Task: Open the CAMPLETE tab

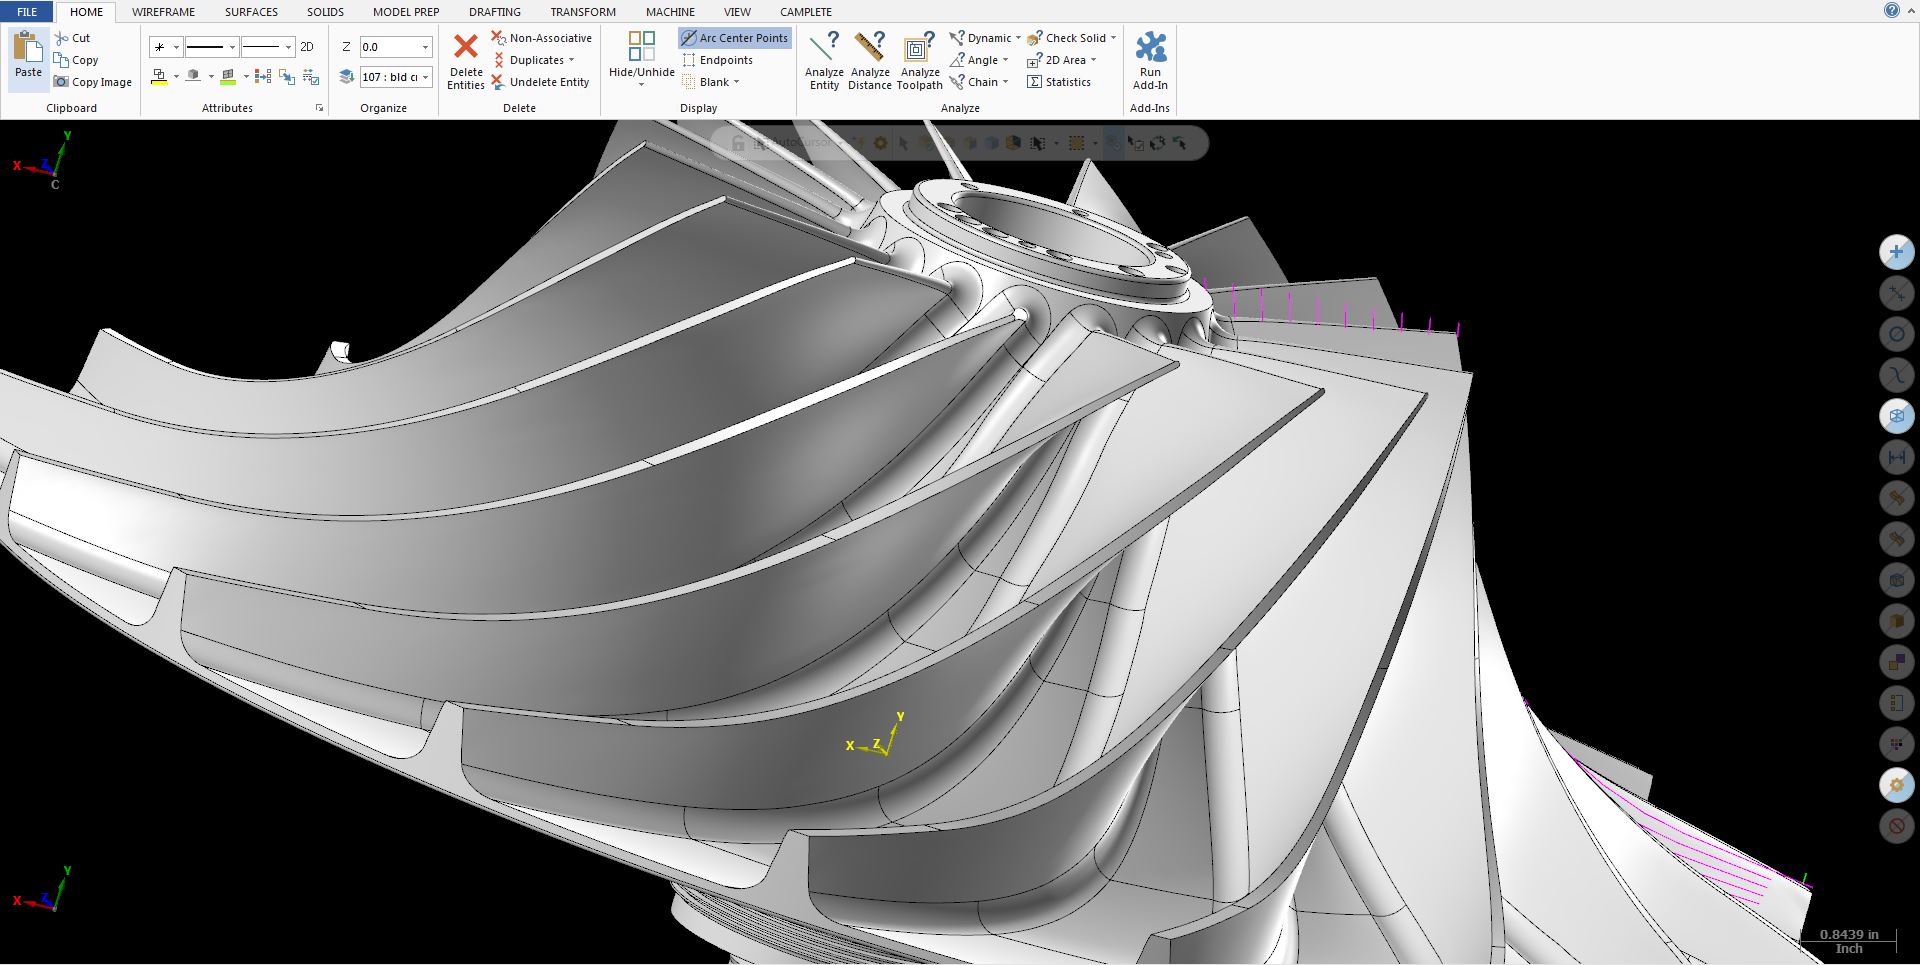Action: pyautogui.click(x=805, y=12)
